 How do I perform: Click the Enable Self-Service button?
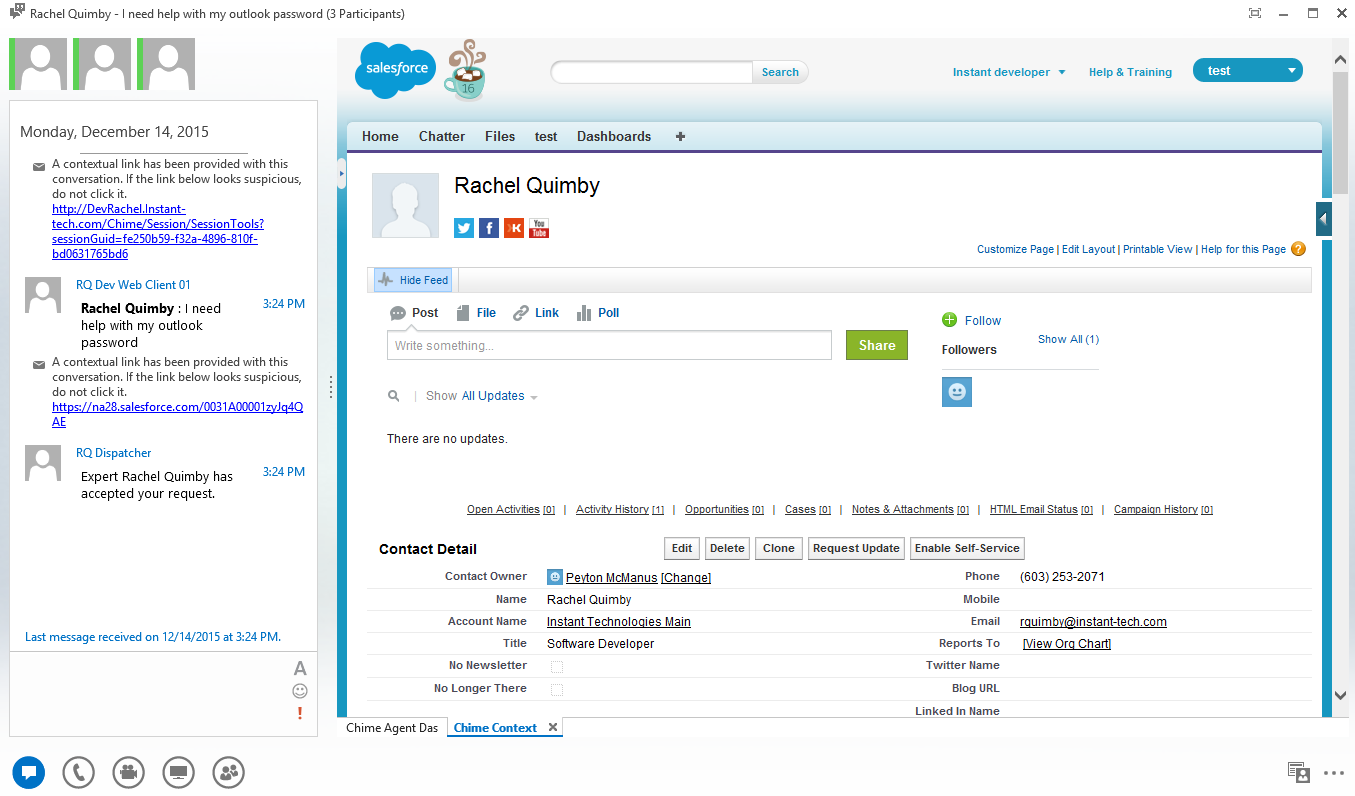pyautogui.click(x=967, y=548)
